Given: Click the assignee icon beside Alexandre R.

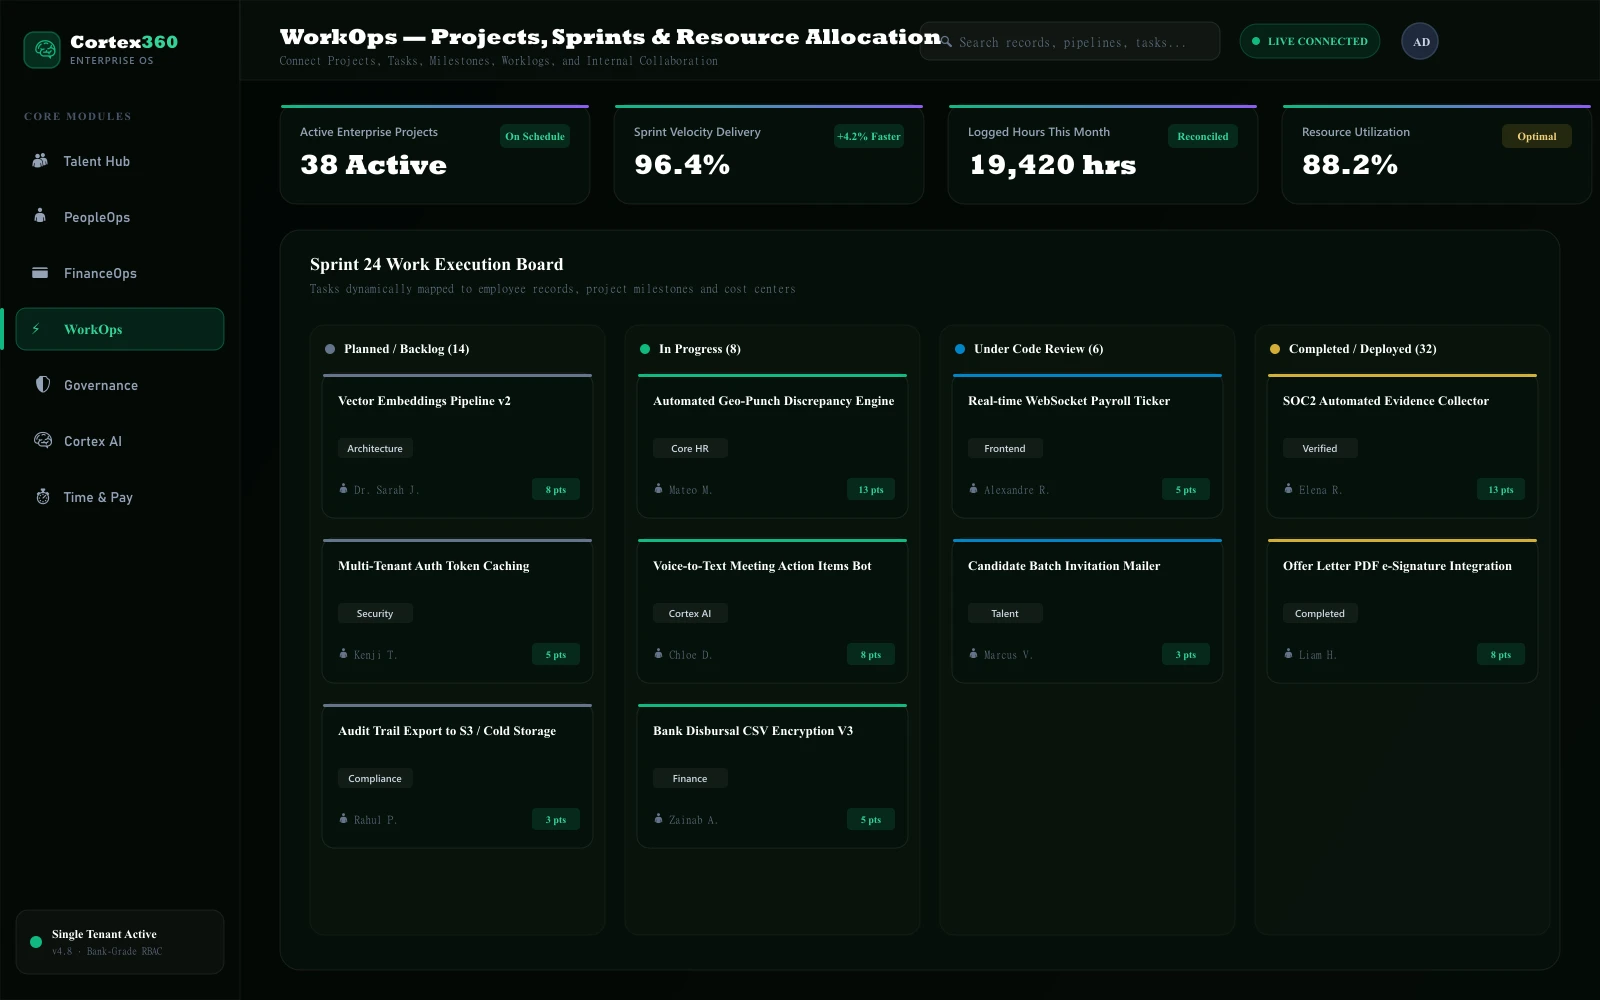Looking at the screenshot, I should coord(974,489).
